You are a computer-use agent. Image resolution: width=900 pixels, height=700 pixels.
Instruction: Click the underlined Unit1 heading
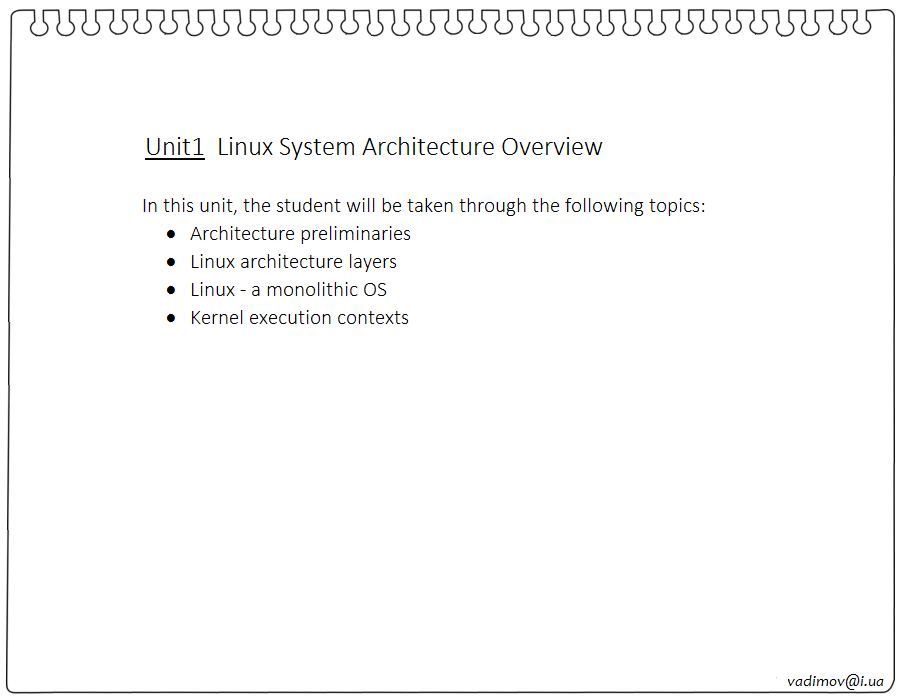(x=175, y=147)
